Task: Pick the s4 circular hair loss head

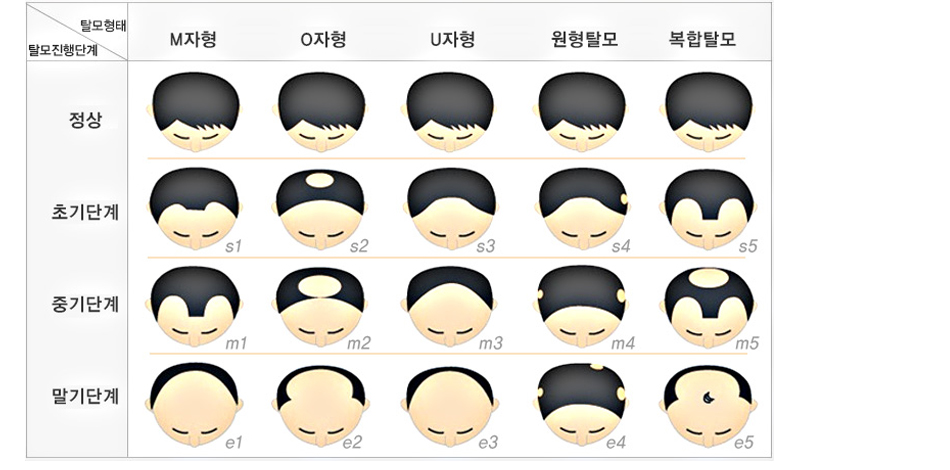Action: (582, 208)
